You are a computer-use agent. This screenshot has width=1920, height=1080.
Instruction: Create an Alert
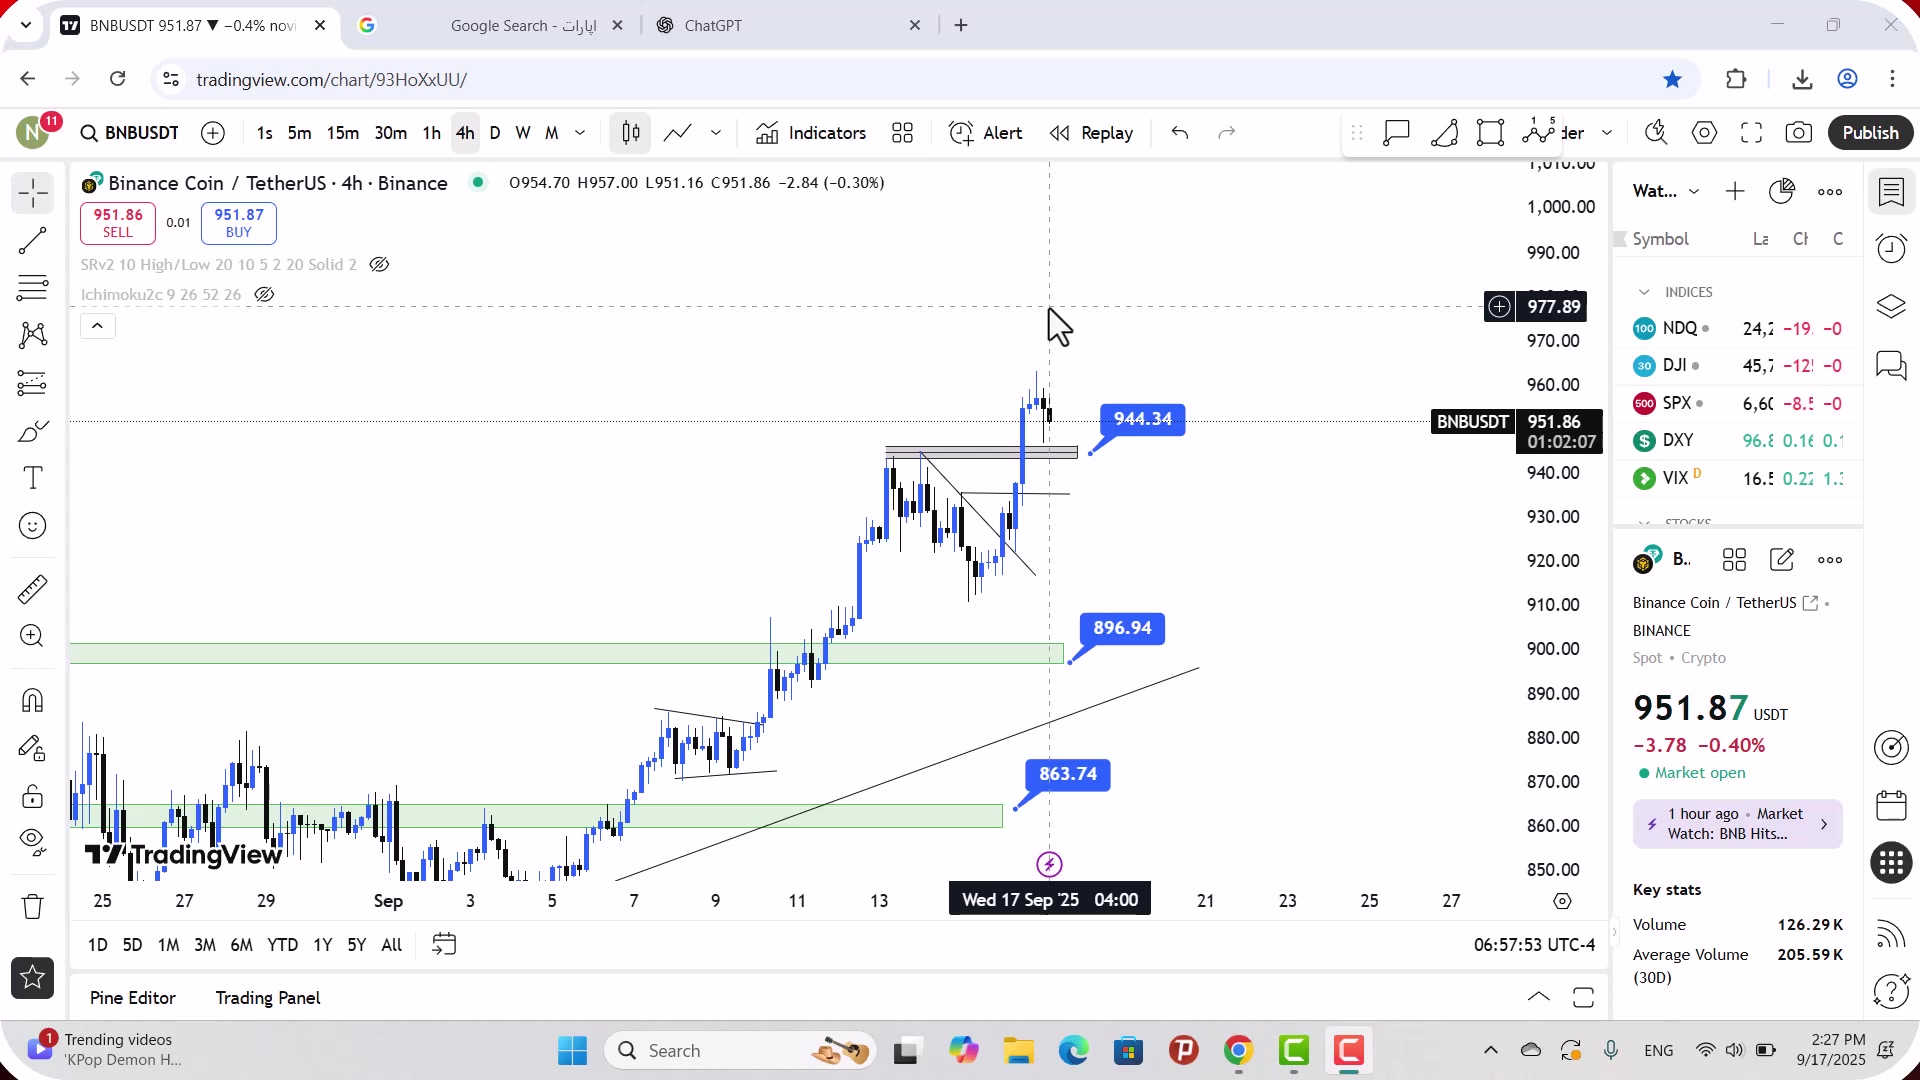pyautogui.click(x=986, y=133)
